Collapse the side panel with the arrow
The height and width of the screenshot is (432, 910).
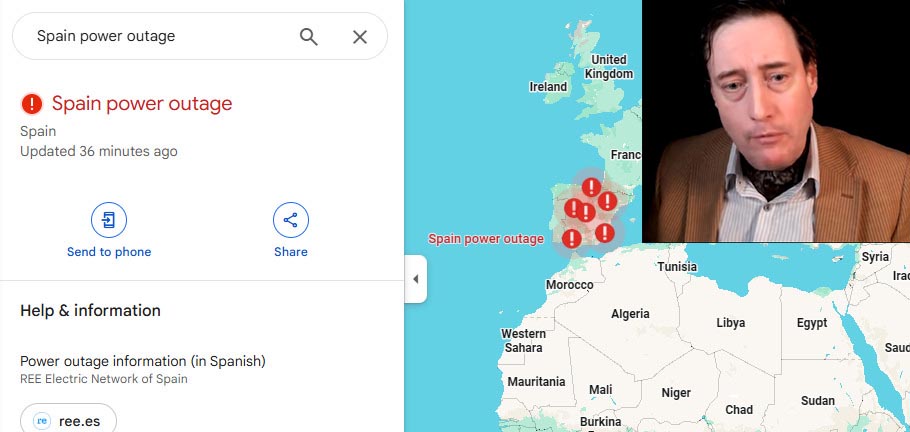pos(416,279)
